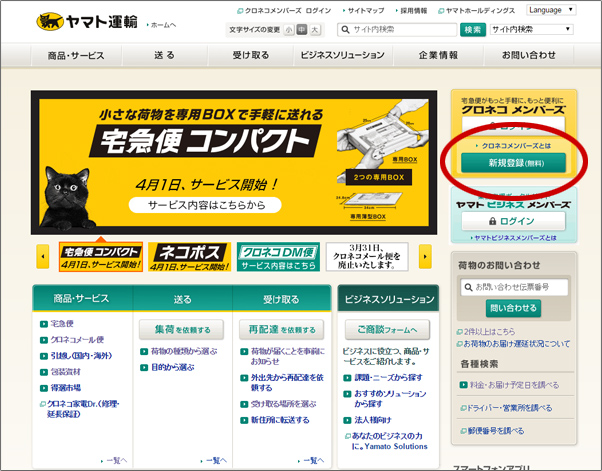Screen dimensions: 602x471
Task: Focus the お問い合わせ伝票番号 tracking input
Action: pos(514,287)
